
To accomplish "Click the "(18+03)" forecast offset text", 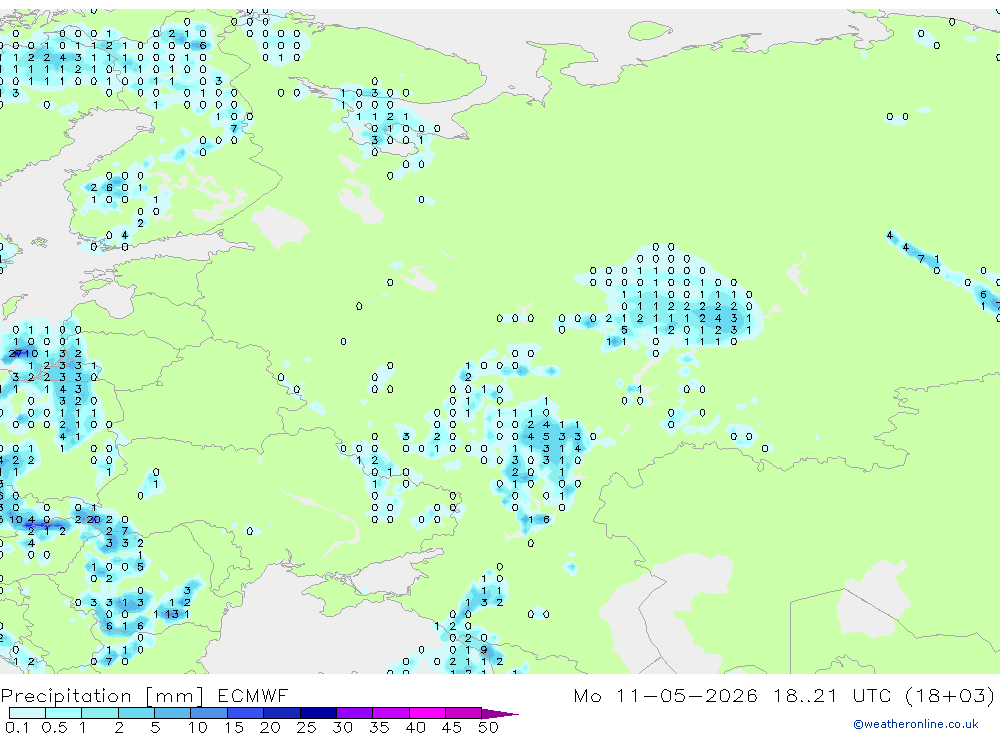I will (950, 695).
